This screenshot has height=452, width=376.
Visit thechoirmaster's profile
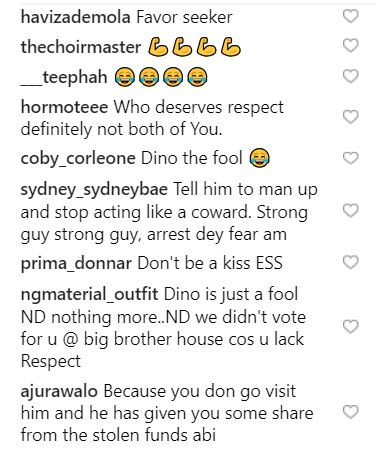(x=81, y=47)
